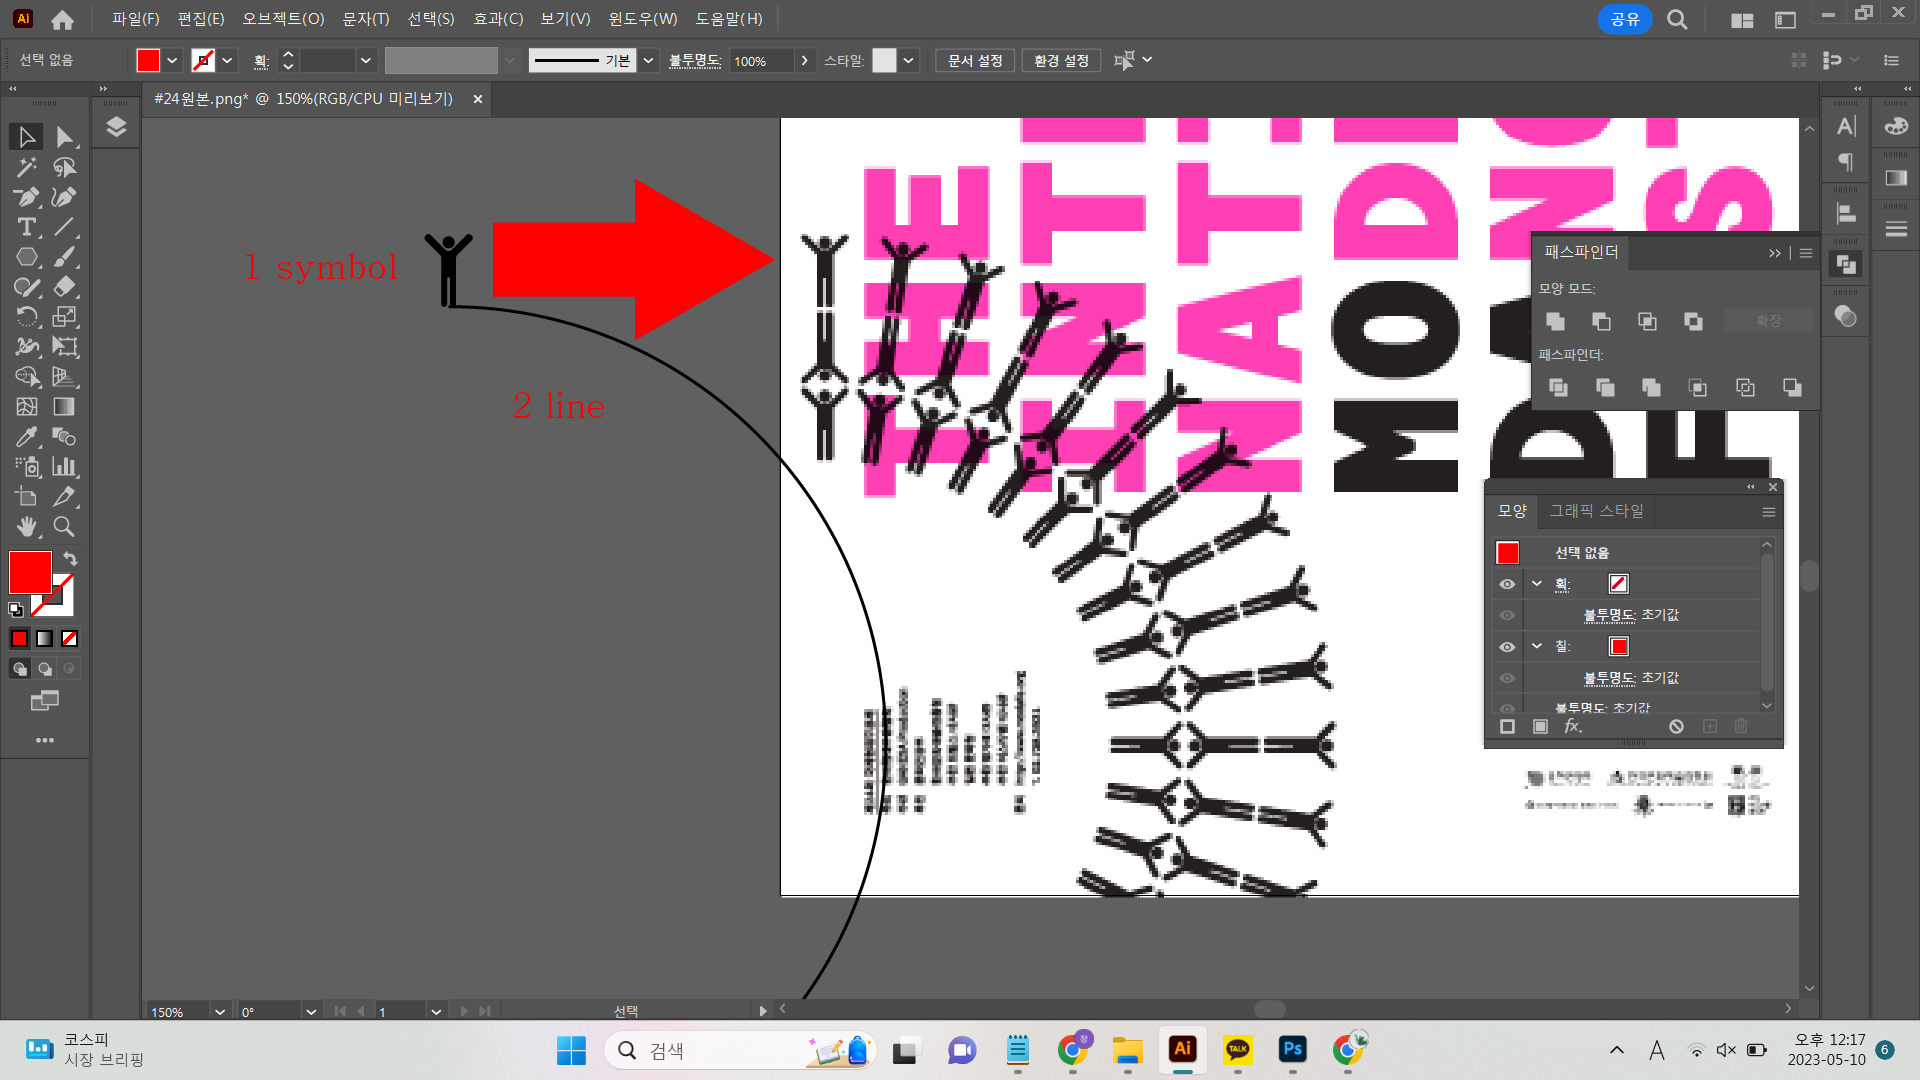Viewport: 1920px width, 1080px height.
Task: Click the 확장 button in Pathfinder
Action: click(1769, 320)
